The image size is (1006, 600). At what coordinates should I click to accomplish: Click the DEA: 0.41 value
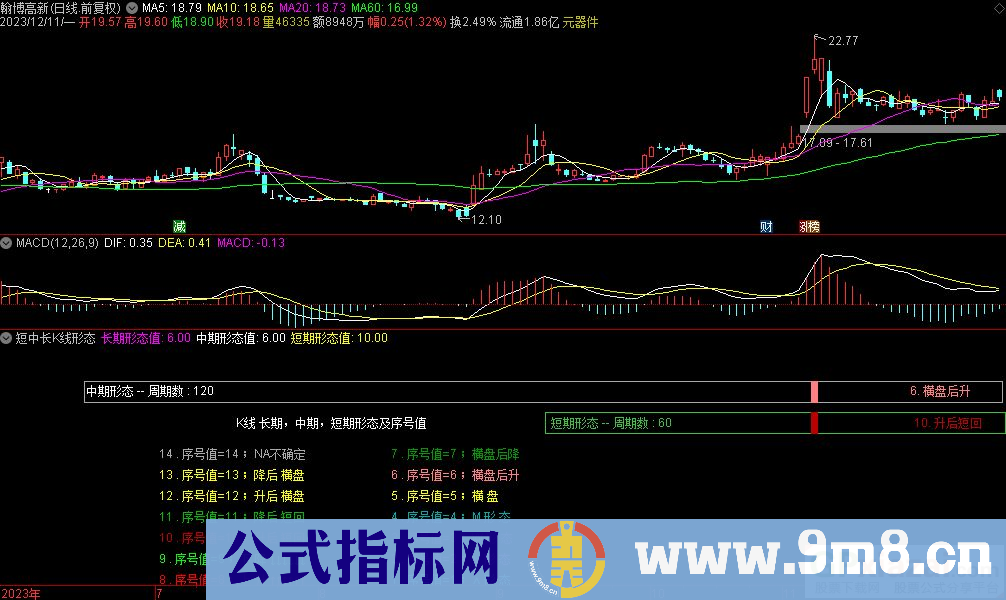(184, 243)
